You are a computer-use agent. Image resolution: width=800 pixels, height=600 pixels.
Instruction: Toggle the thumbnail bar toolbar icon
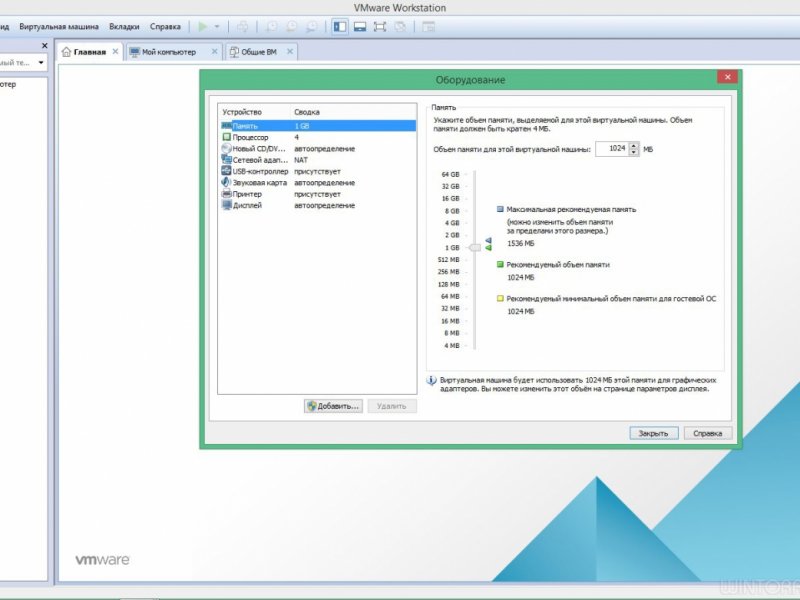point(360,27)
